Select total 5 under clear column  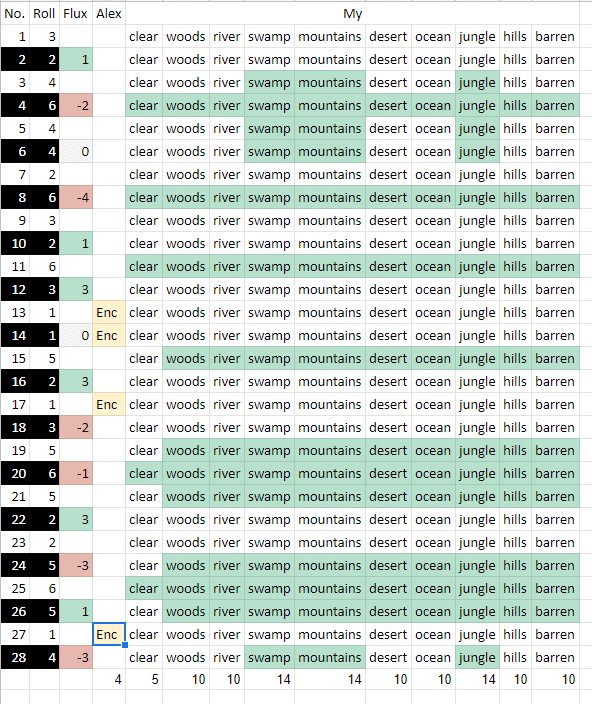coord(144,679)
